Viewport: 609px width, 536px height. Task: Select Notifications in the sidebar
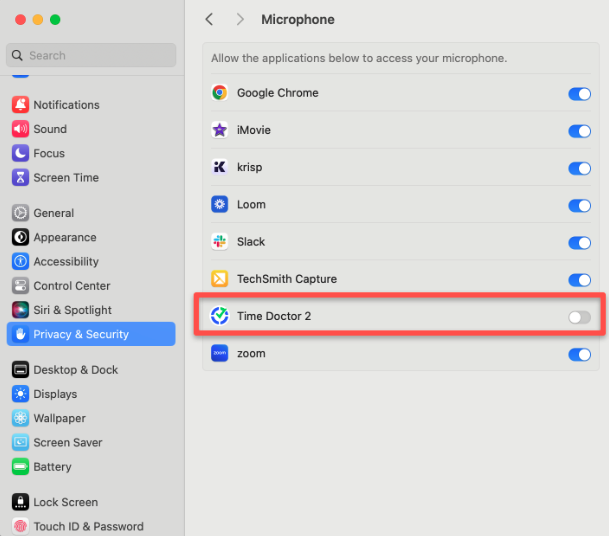click(x=66, y=105)
